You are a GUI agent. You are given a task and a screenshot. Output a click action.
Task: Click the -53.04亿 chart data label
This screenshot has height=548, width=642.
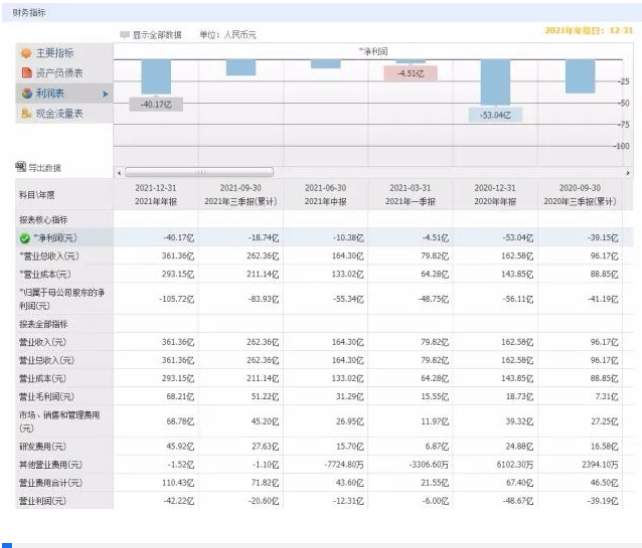[495, 114]
